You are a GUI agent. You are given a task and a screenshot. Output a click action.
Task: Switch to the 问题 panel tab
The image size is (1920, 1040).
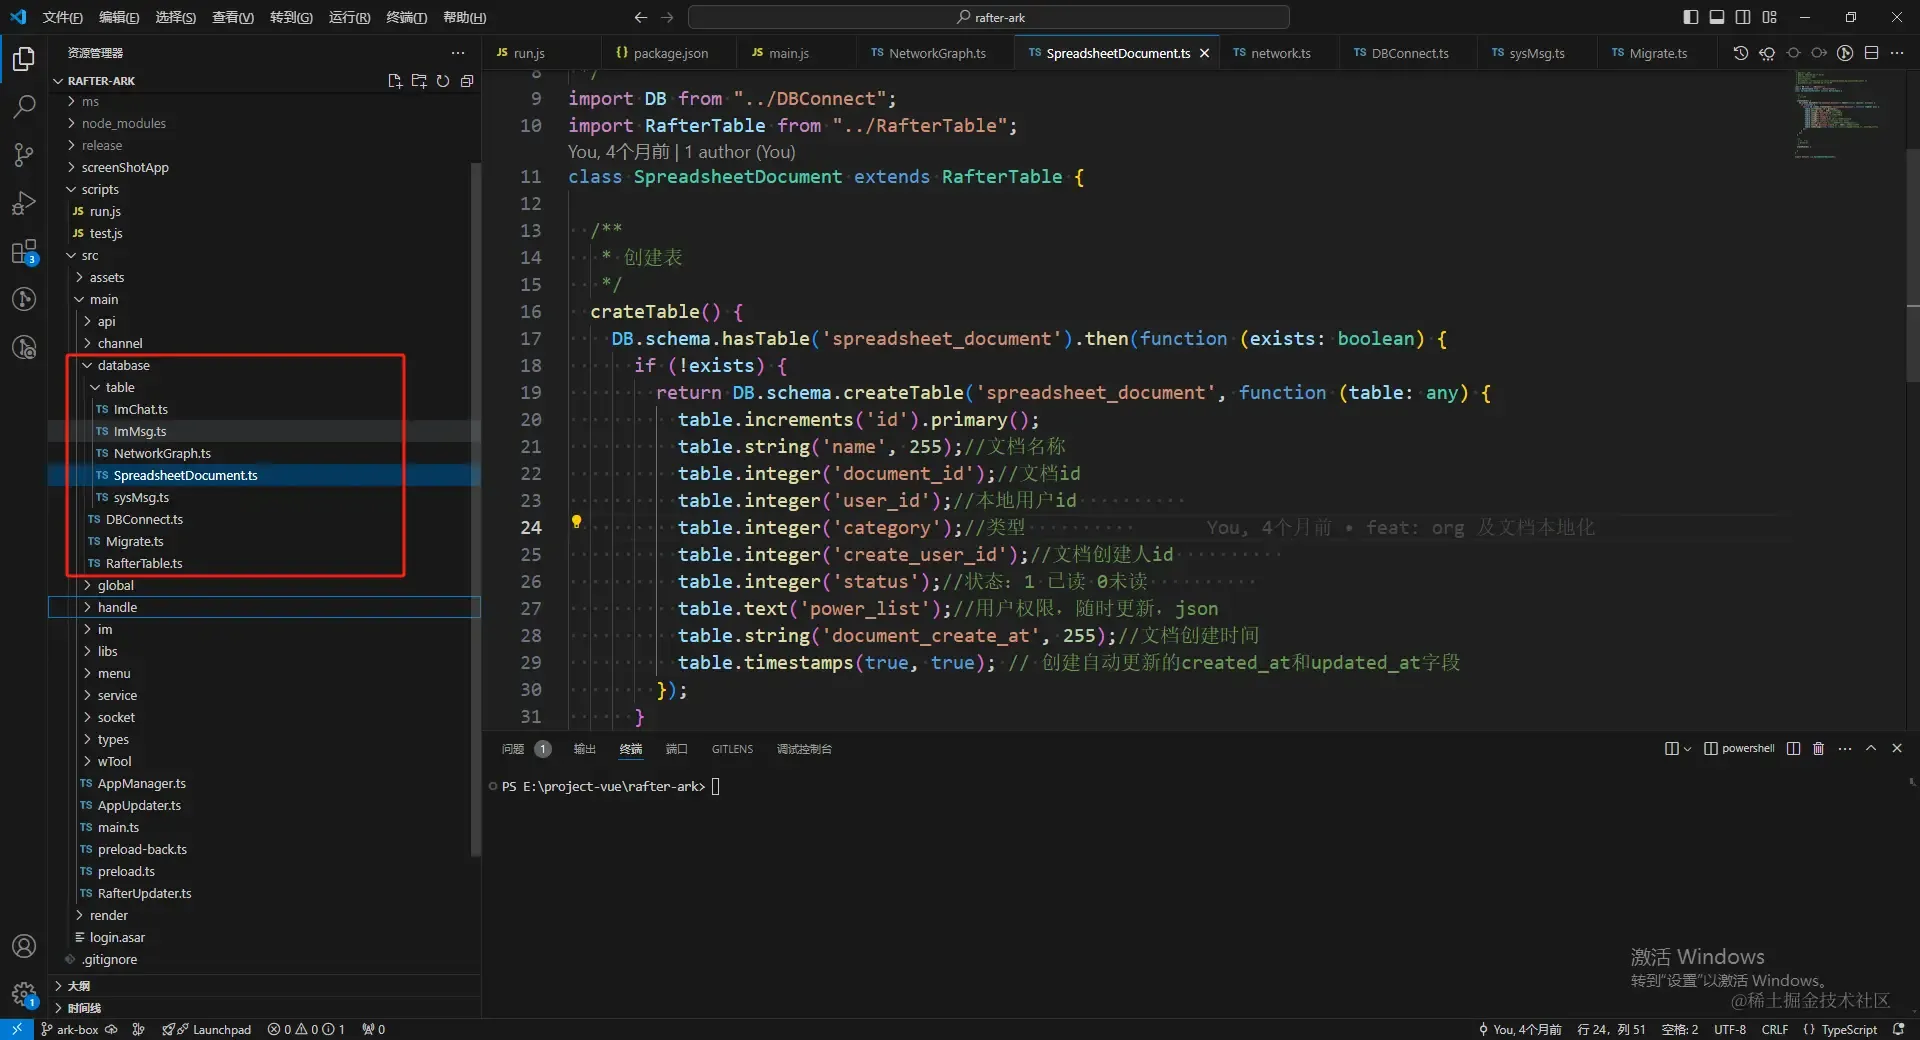pos(525,749)
